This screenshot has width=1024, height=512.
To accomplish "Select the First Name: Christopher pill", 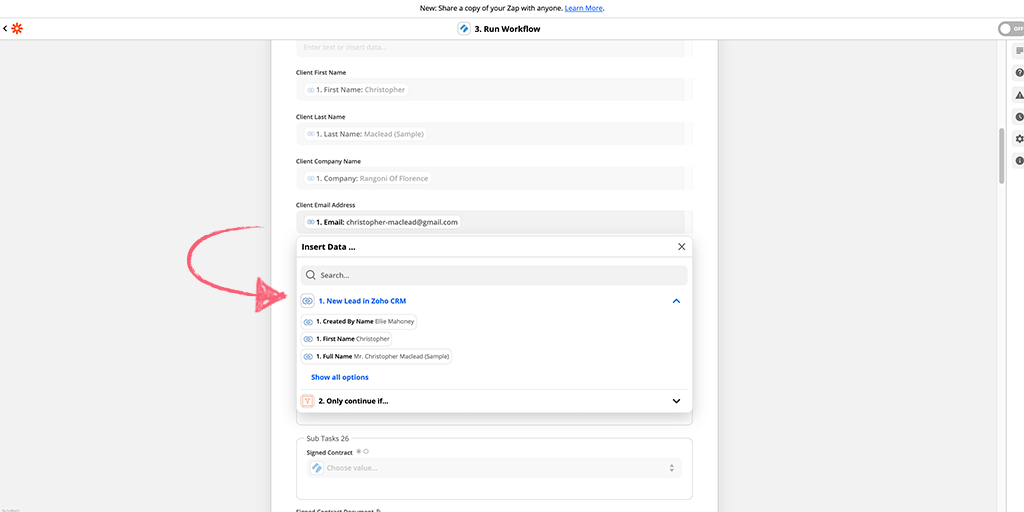I will coord(356,89).
